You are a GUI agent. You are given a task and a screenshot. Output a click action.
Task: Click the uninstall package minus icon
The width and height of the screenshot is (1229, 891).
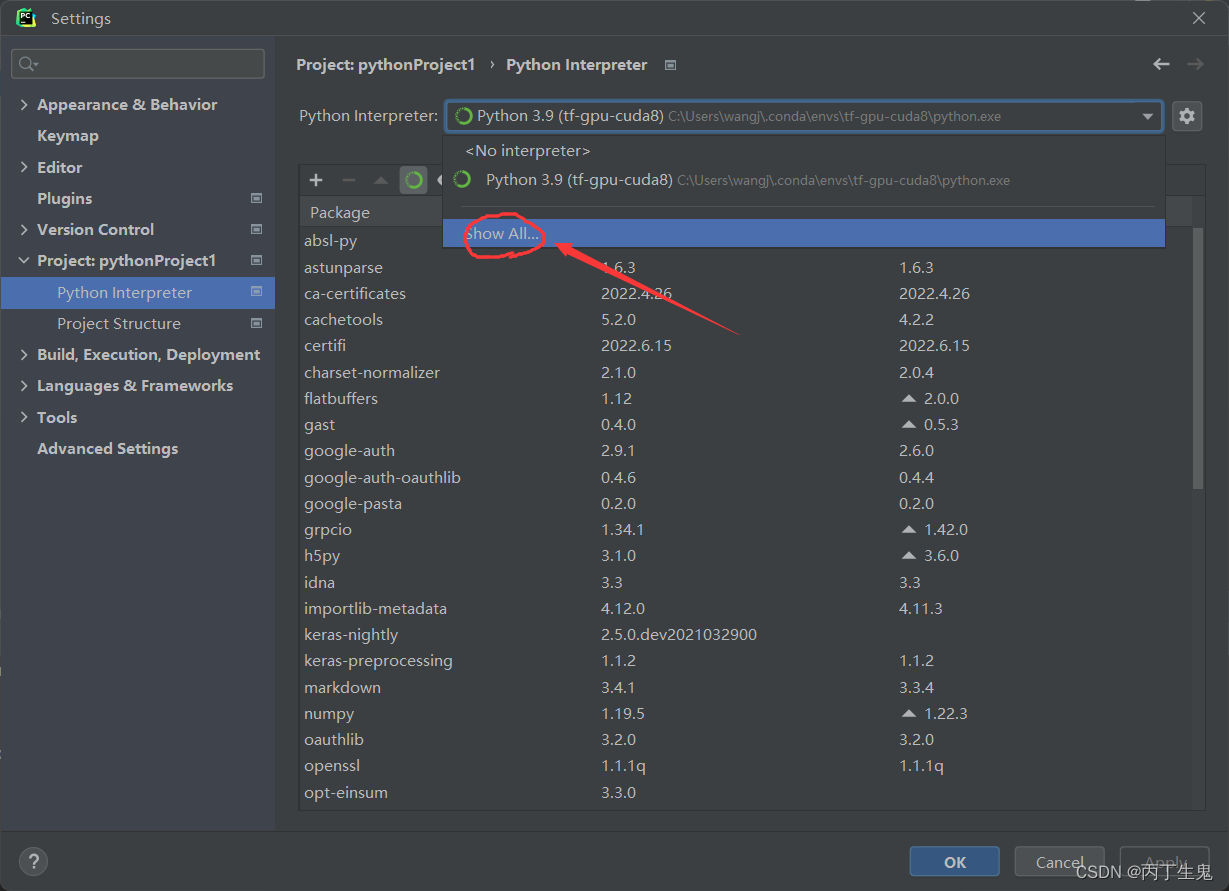349,180
